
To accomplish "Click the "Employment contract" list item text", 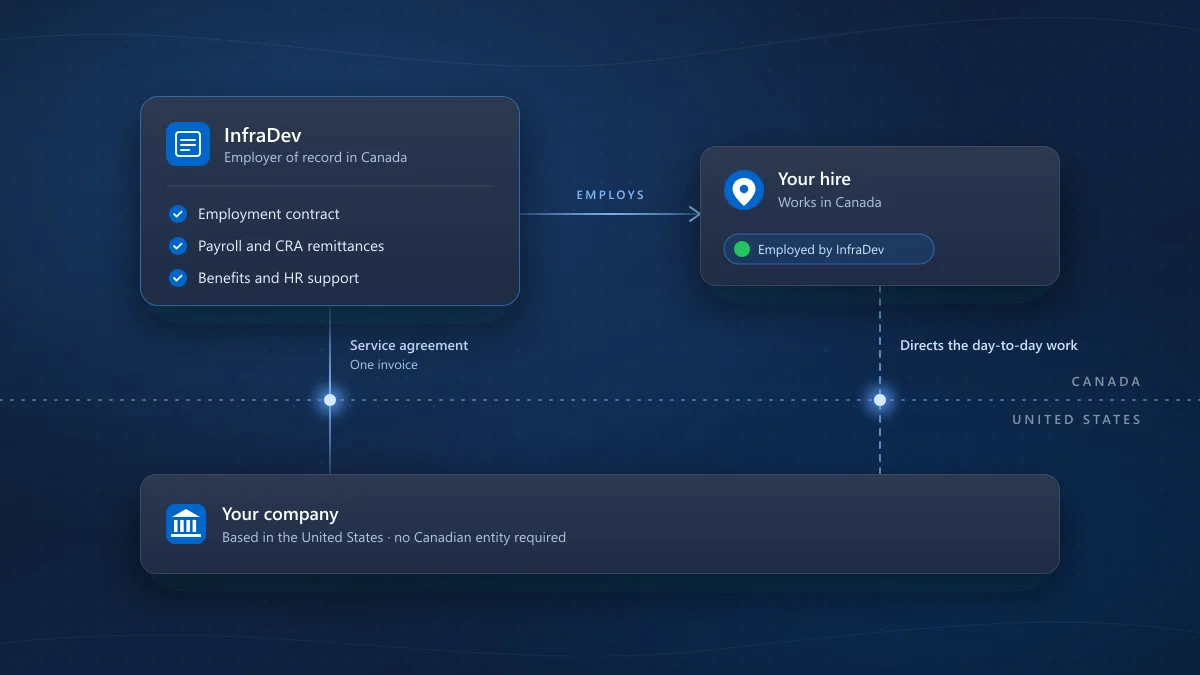I will (269, 214).
